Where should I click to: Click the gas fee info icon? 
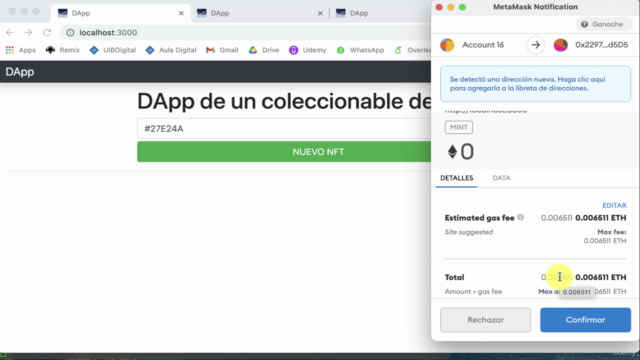[x=520, y=218]
